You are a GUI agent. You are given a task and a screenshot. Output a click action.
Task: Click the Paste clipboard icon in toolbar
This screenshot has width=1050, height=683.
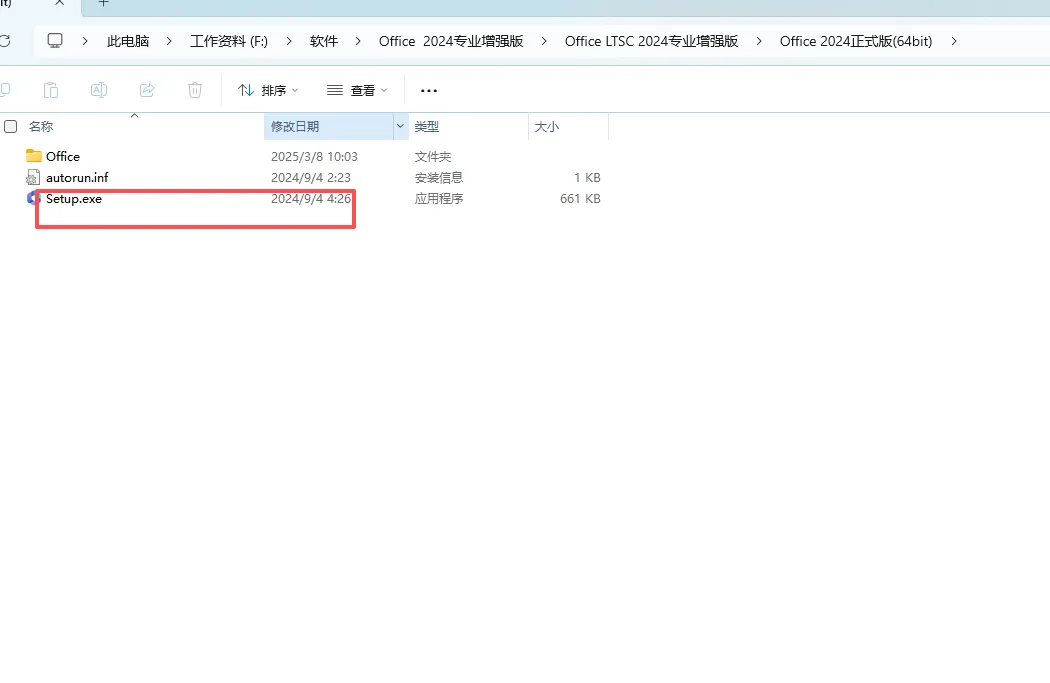(x=51, y=90)
